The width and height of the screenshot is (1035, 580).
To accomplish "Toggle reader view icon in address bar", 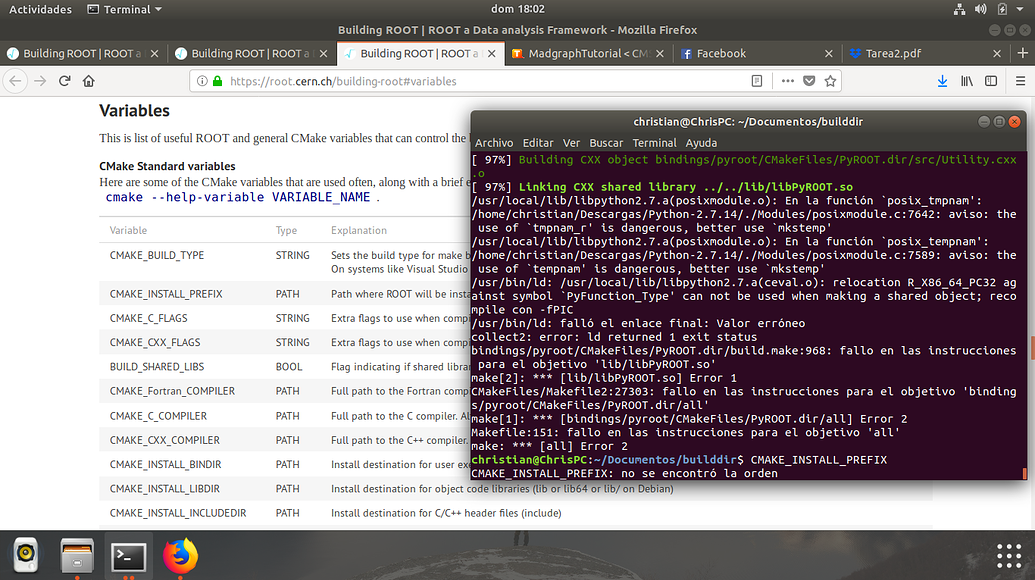I will (757, 81).
